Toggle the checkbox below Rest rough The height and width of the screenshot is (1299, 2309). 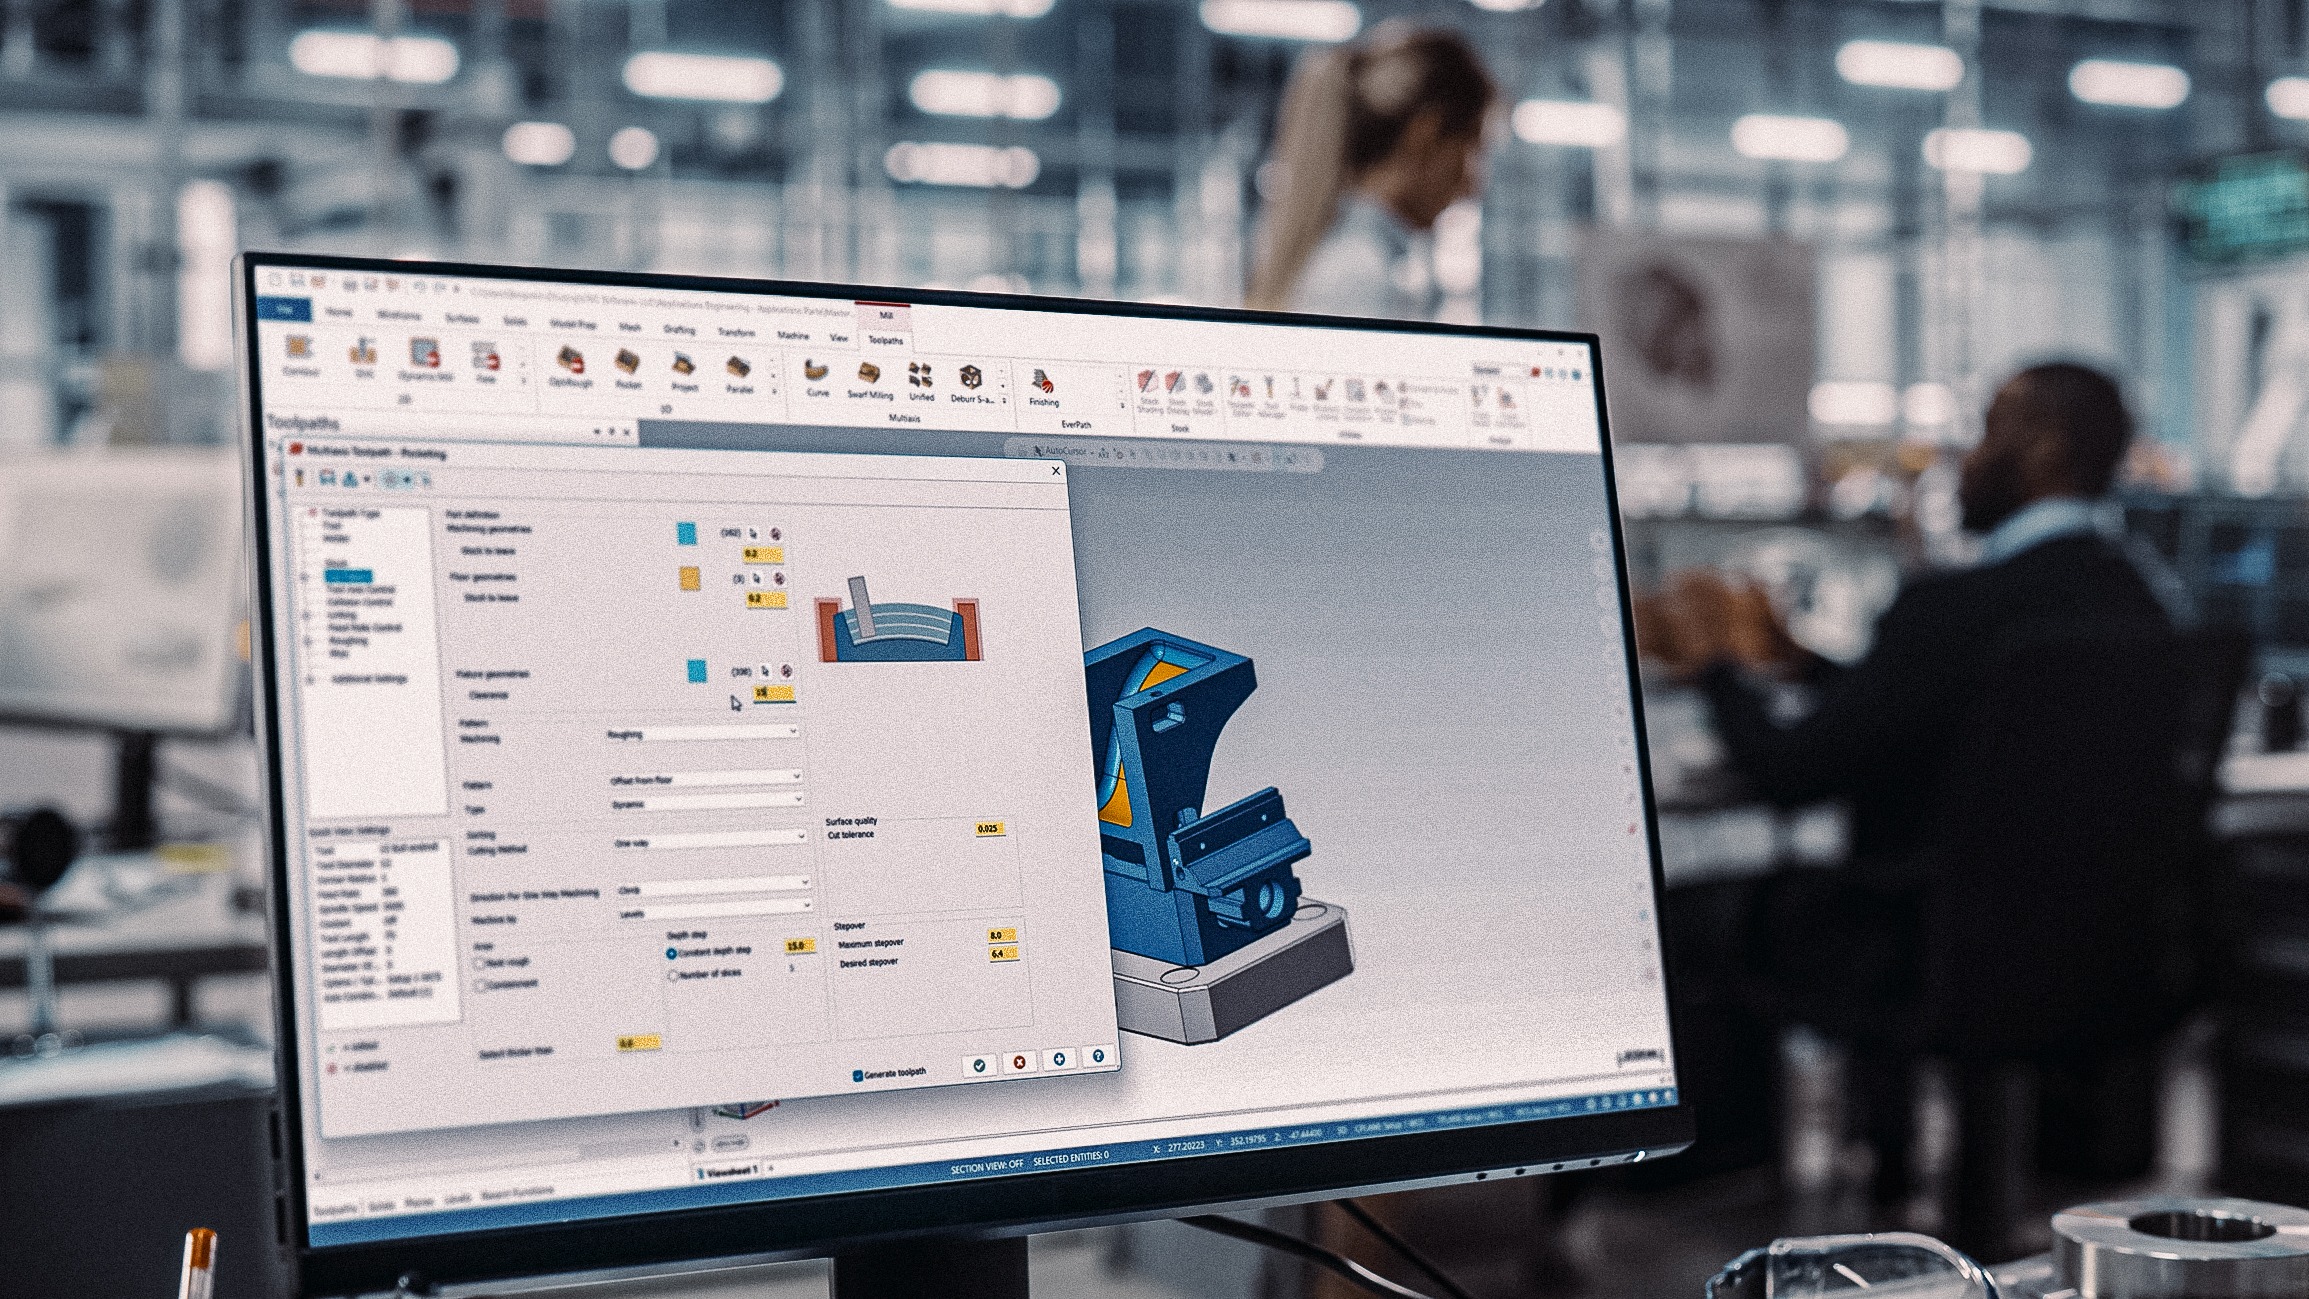pyautogui.click(x=482, y=985)
